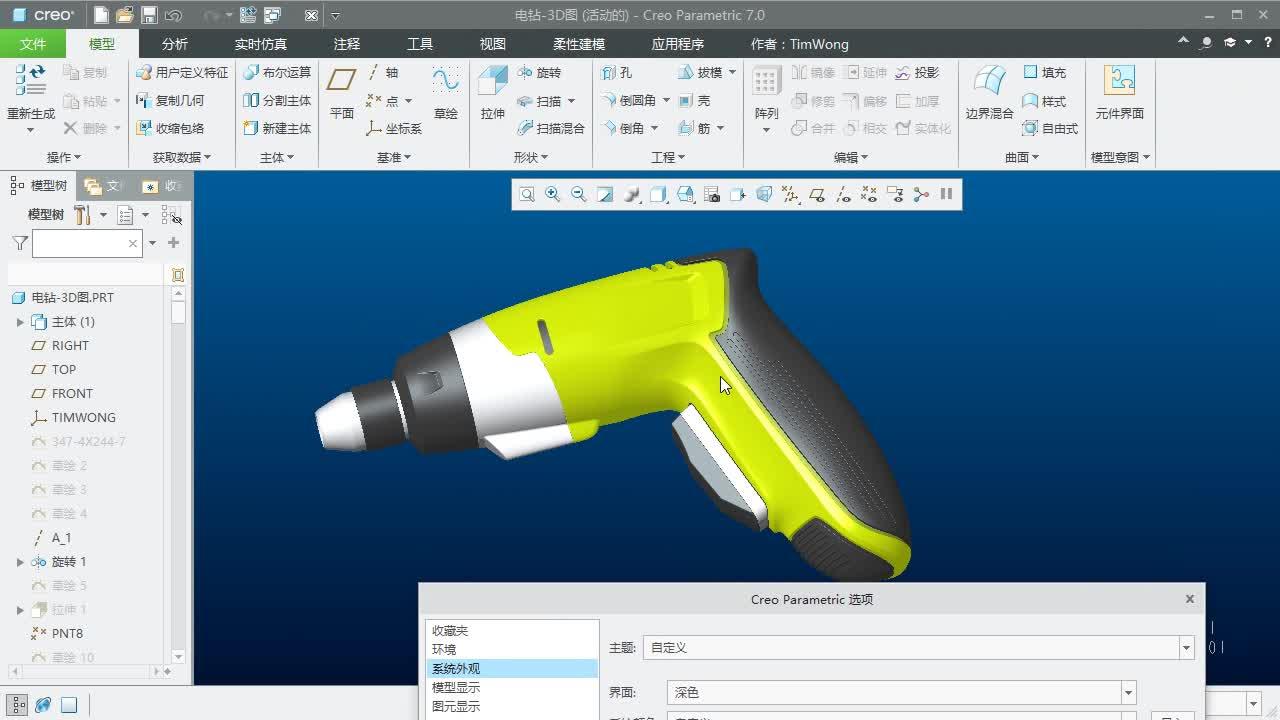Click the Zoom Out magnifier icon
The image size is (1280, 720).
point(578,195)
